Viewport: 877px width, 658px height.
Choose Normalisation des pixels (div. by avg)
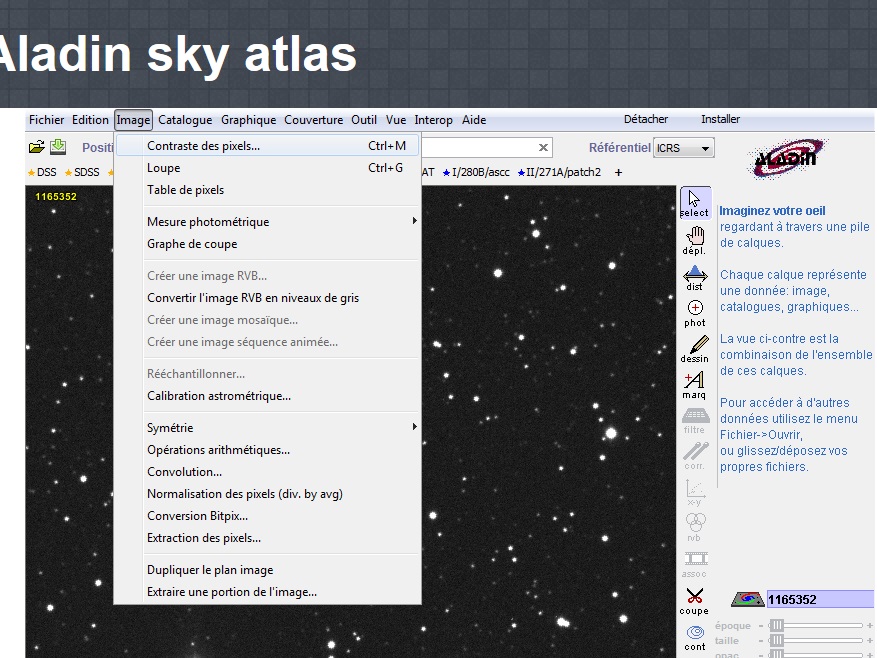point(267,494)
